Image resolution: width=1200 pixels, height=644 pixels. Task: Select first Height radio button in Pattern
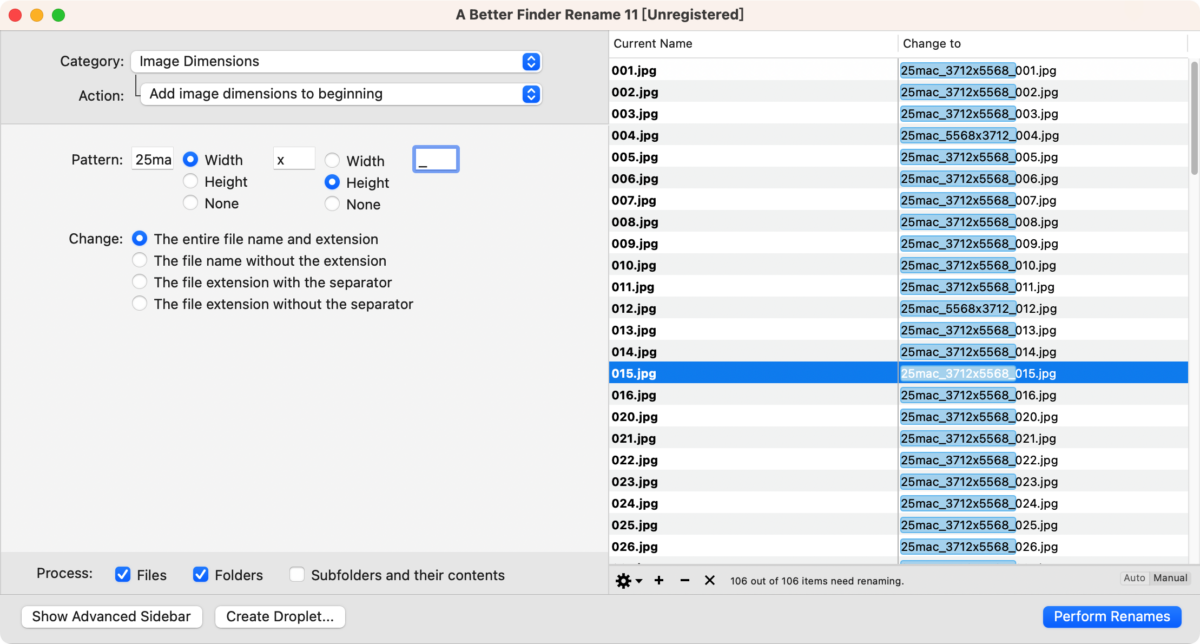tap(190, 182)
